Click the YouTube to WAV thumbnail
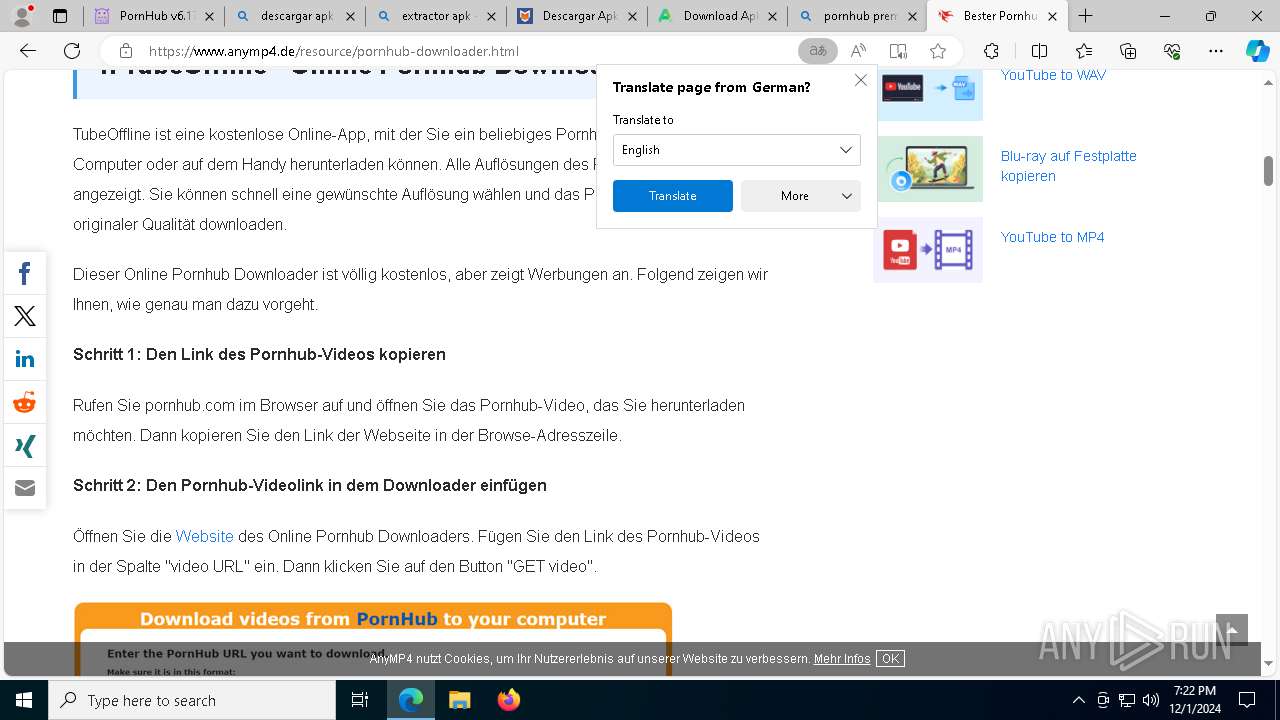1280x720 pixels. click(x=928, y=95)
